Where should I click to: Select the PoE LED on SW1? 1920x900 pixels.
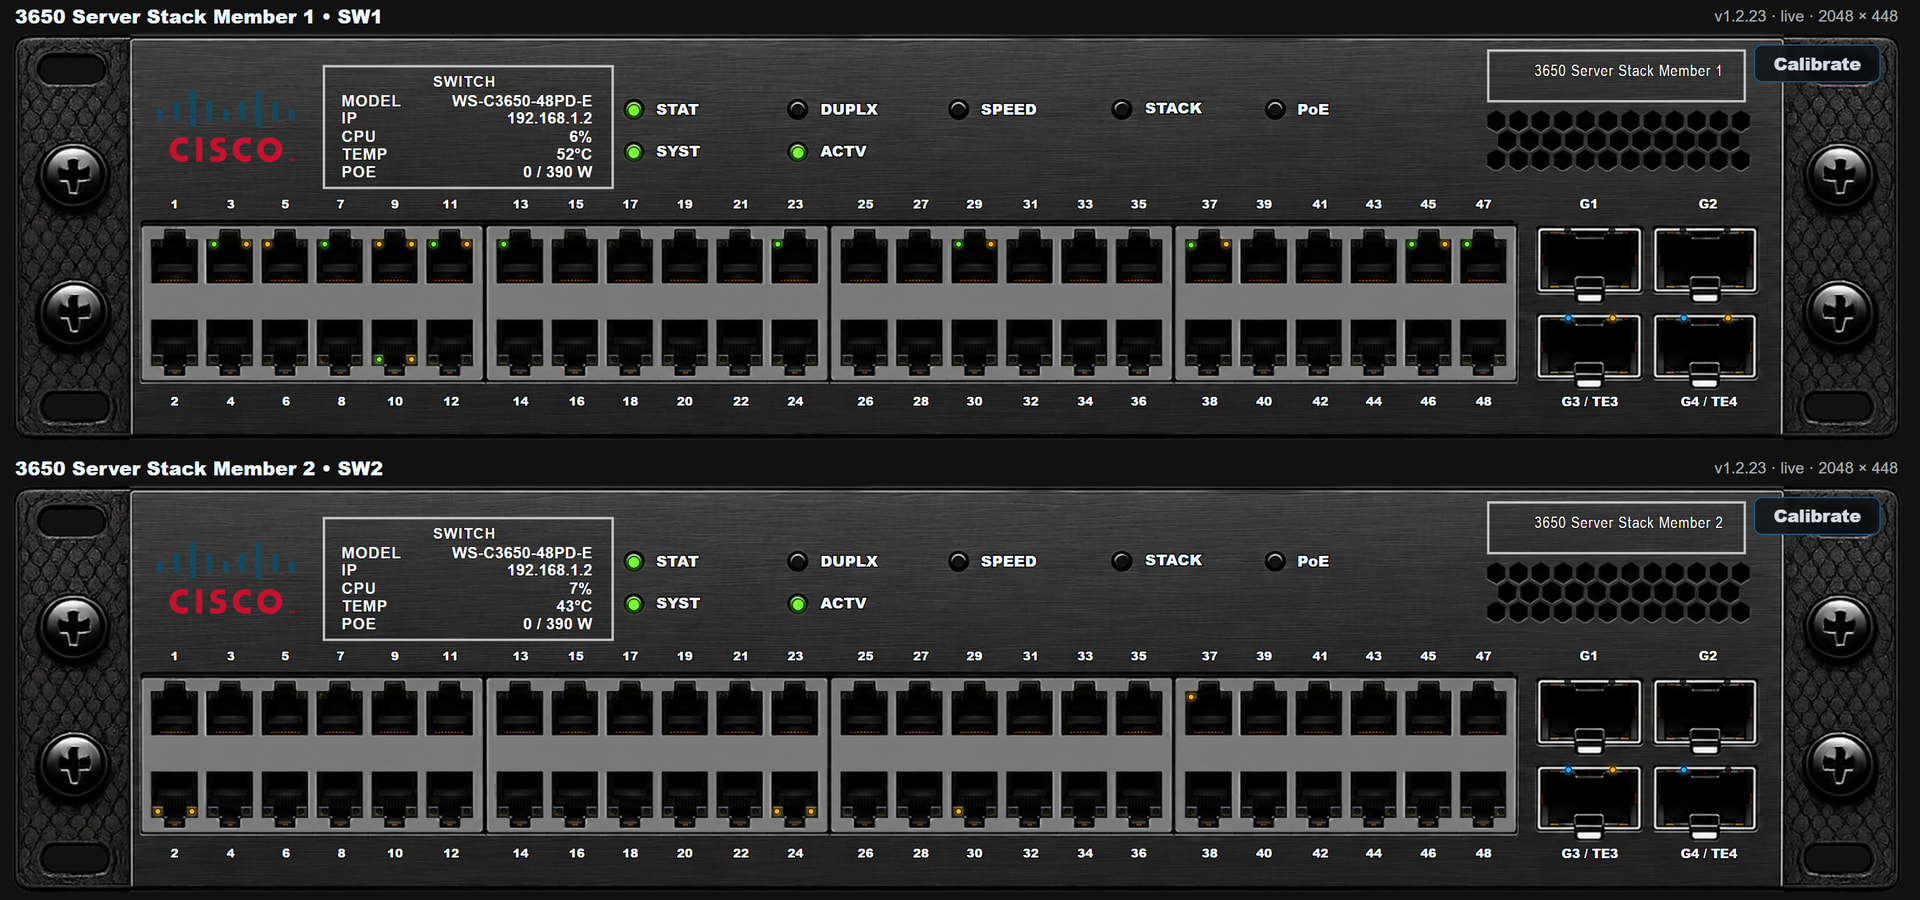pyautogui.click(x=1275, y=110)
